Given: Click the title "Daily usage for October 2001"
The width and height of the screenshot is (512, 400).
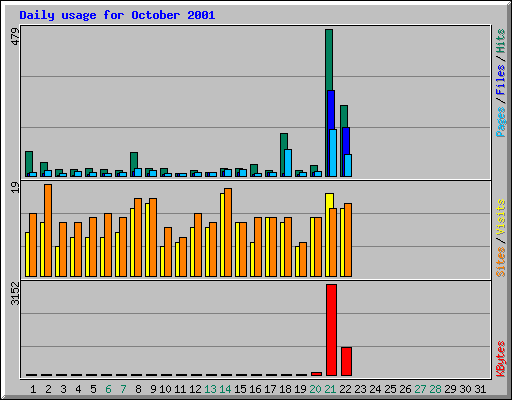Looking at the screenshot, I should 117,15.
